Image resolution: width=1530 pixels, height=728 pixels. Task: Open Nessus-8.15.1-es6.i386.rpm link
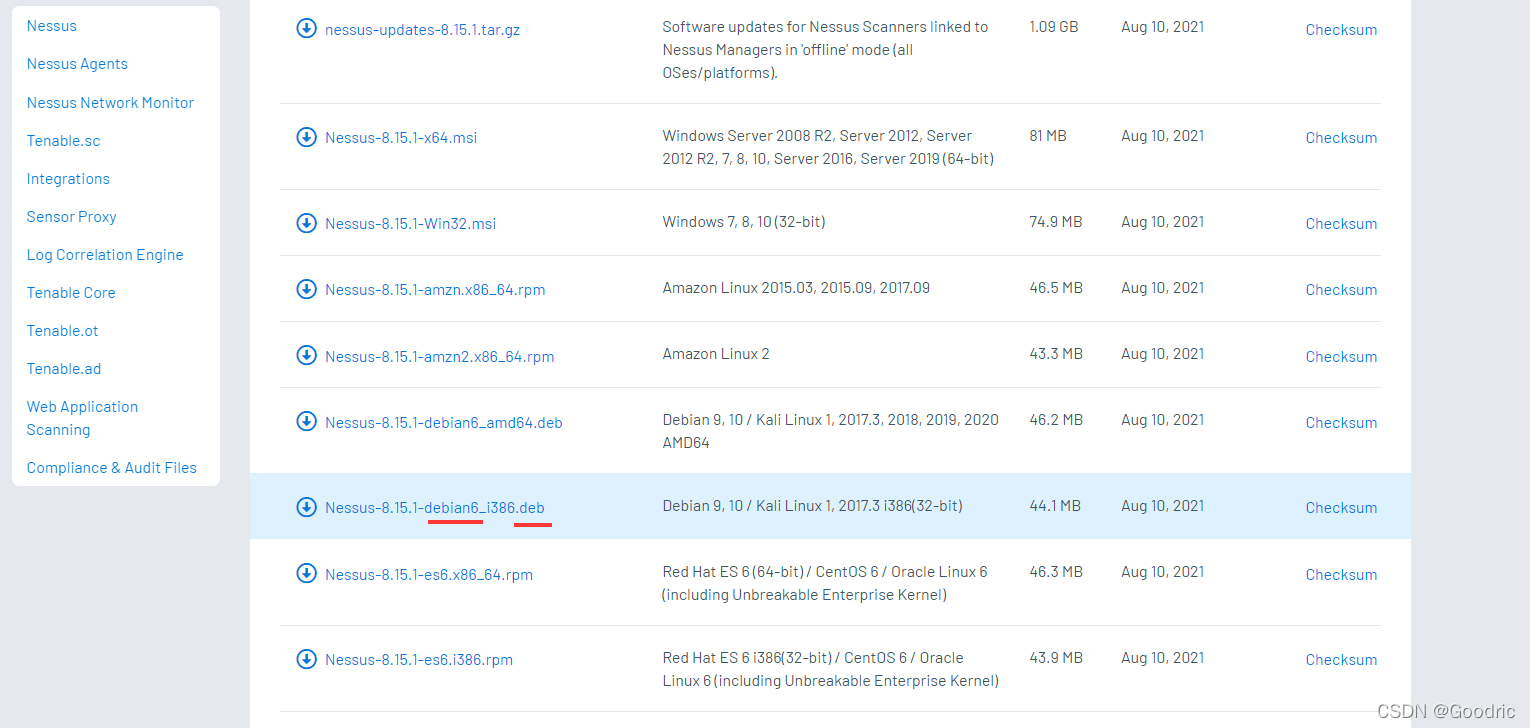pos(419,660)
